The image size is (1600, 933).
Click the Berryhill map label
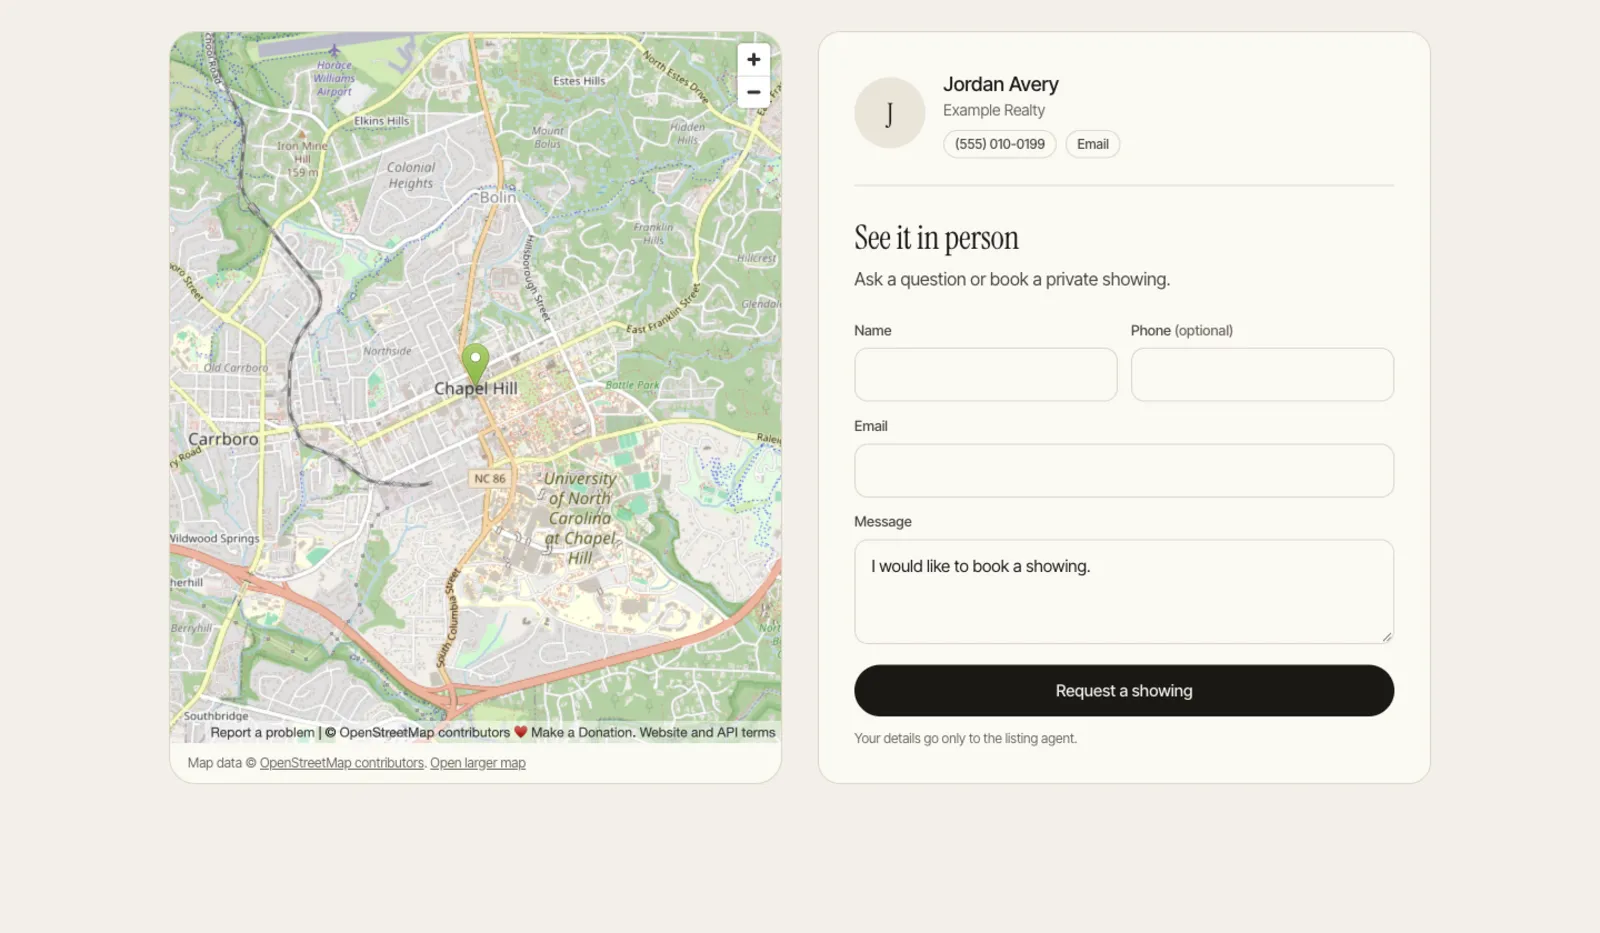191,629
